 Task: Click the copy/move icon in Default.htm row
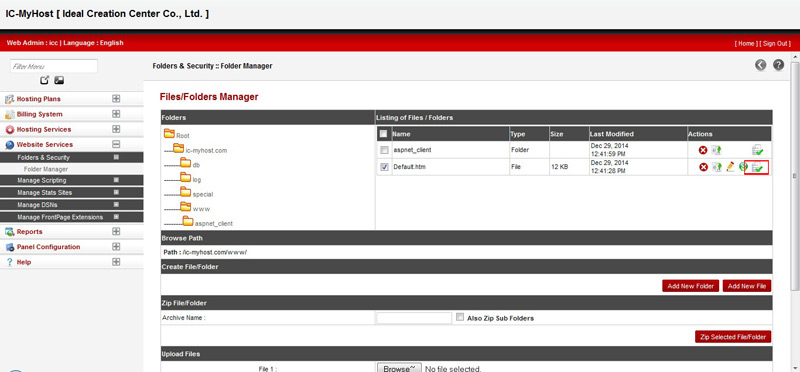717,167
